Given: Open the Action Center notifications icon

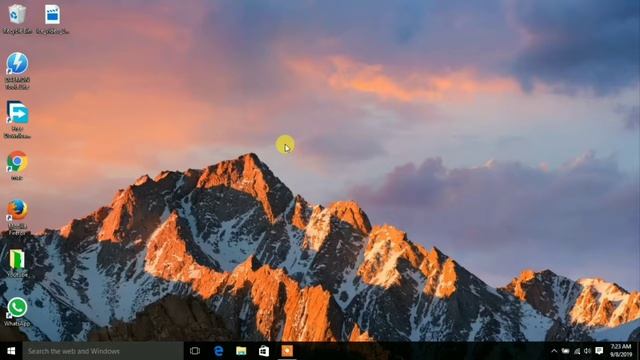Looking at the screenshot, I should [x=599, y=351].
